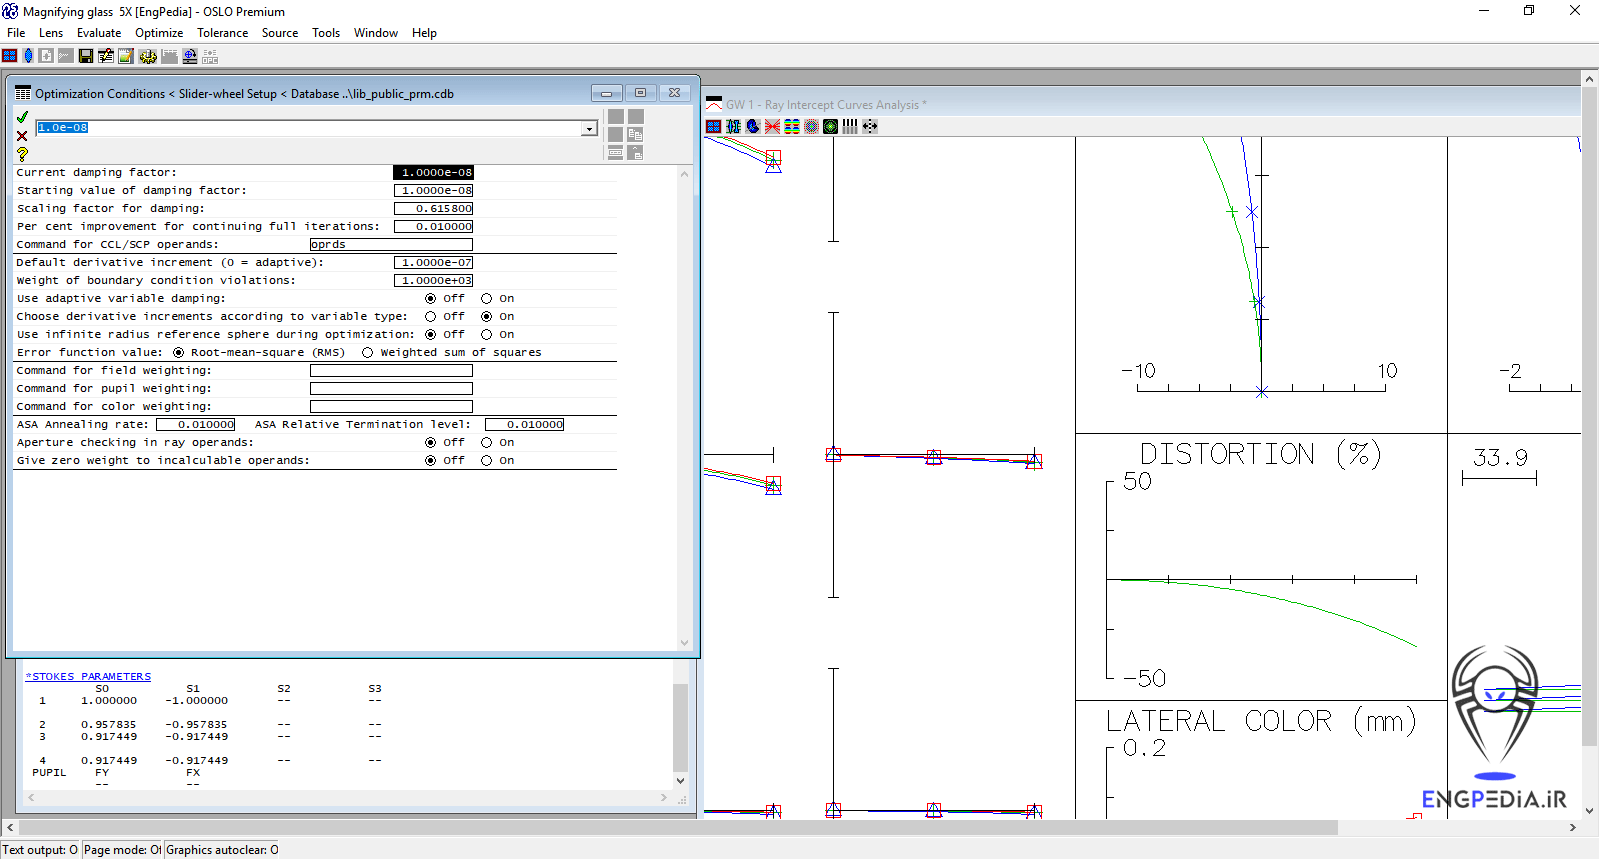Select Weighted sum of squares error function
The height and width of the screenshot is (859, 1599).
368,353
